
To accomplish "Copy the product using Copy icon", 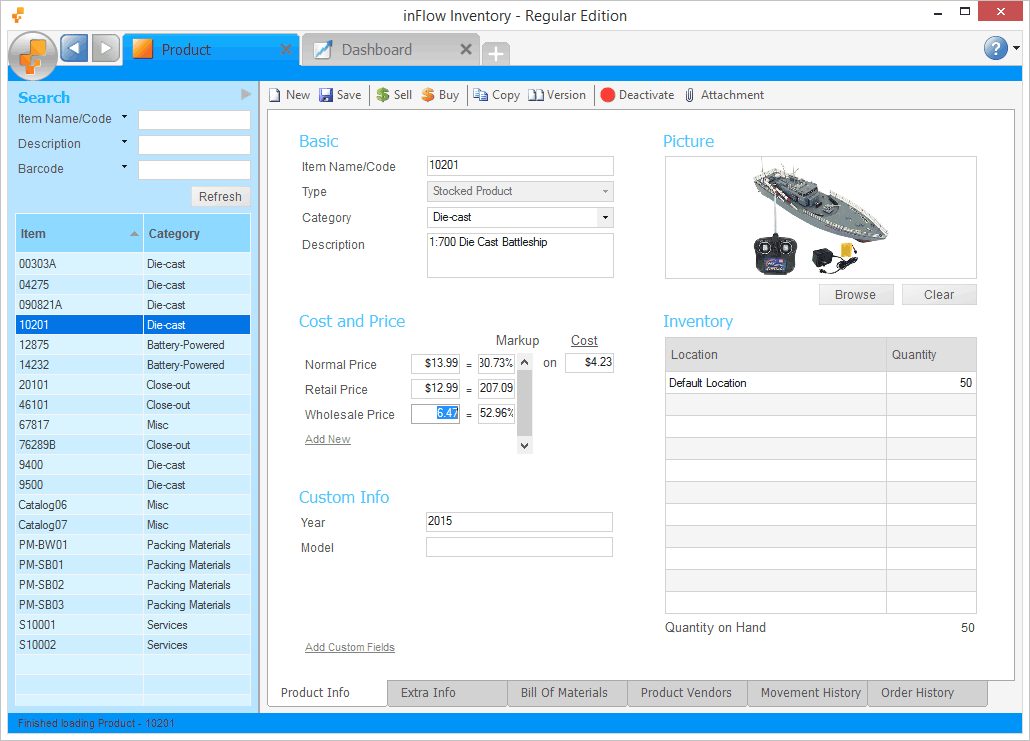I will point(482,95).
